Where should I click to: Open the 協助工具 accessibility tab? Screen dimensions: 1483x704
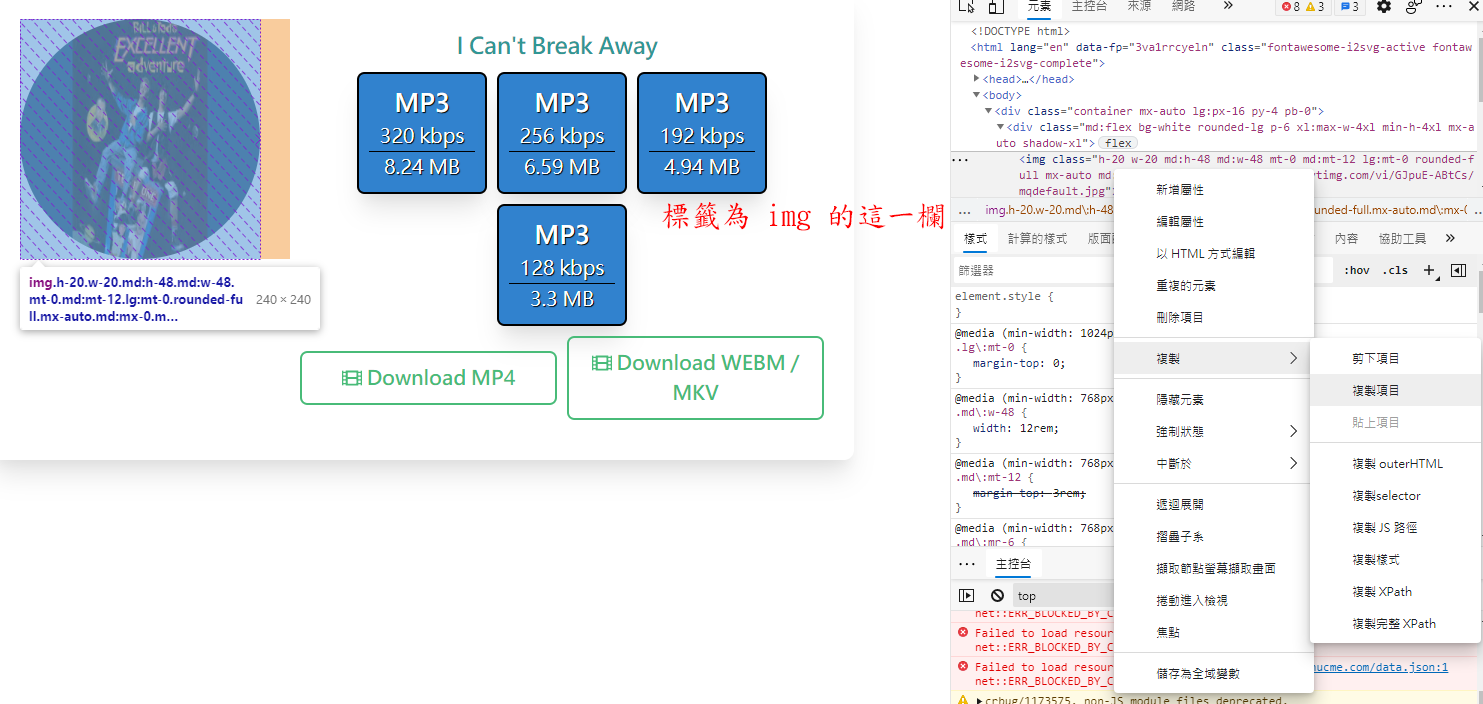(1402, 238)
